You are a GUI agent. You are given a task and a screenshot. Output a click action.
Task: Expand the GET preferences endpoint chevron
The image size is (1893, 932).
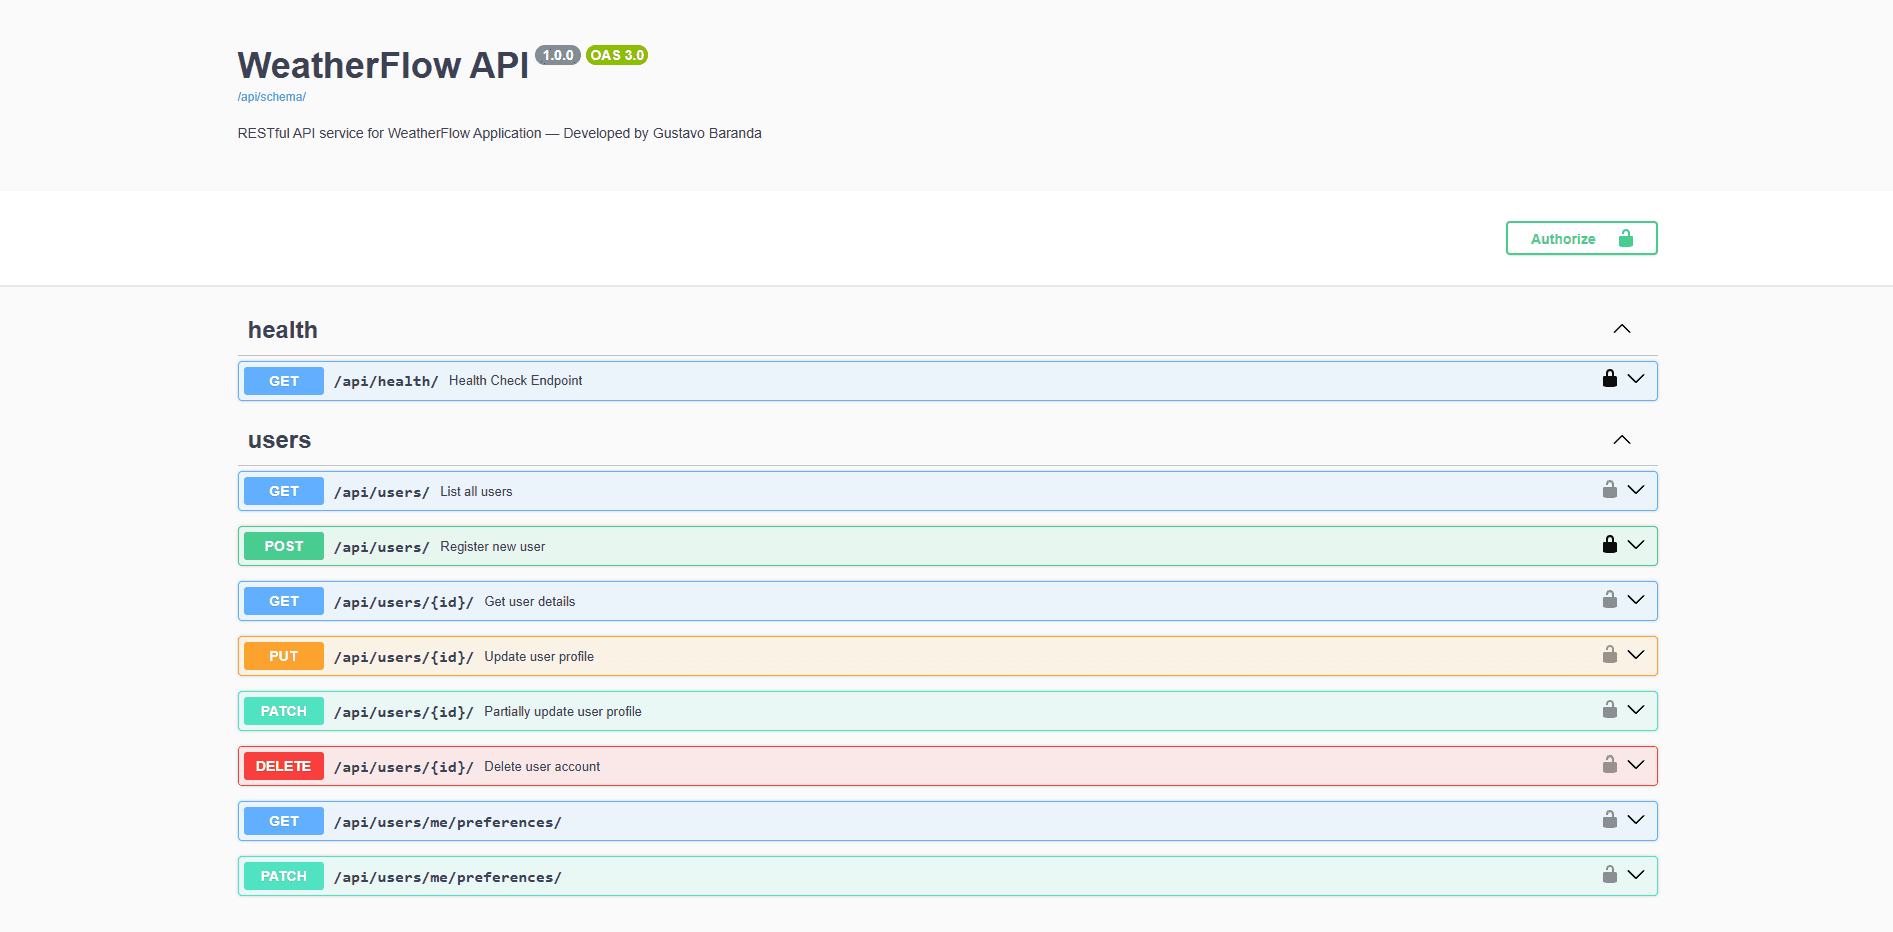(1636, 820)
